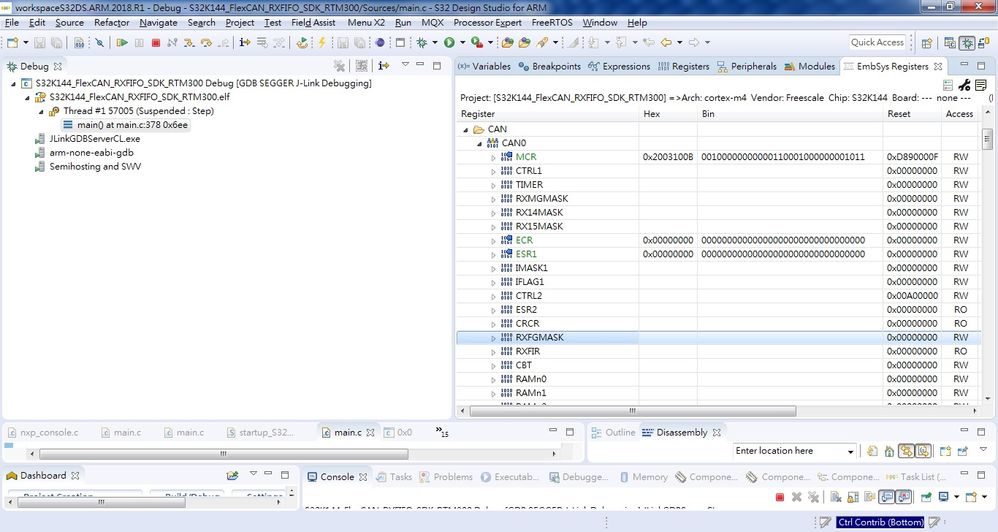Viewport: 998px width, 532px height.
Task: Click the Display Selected Console icon
Action: [944, 497]
